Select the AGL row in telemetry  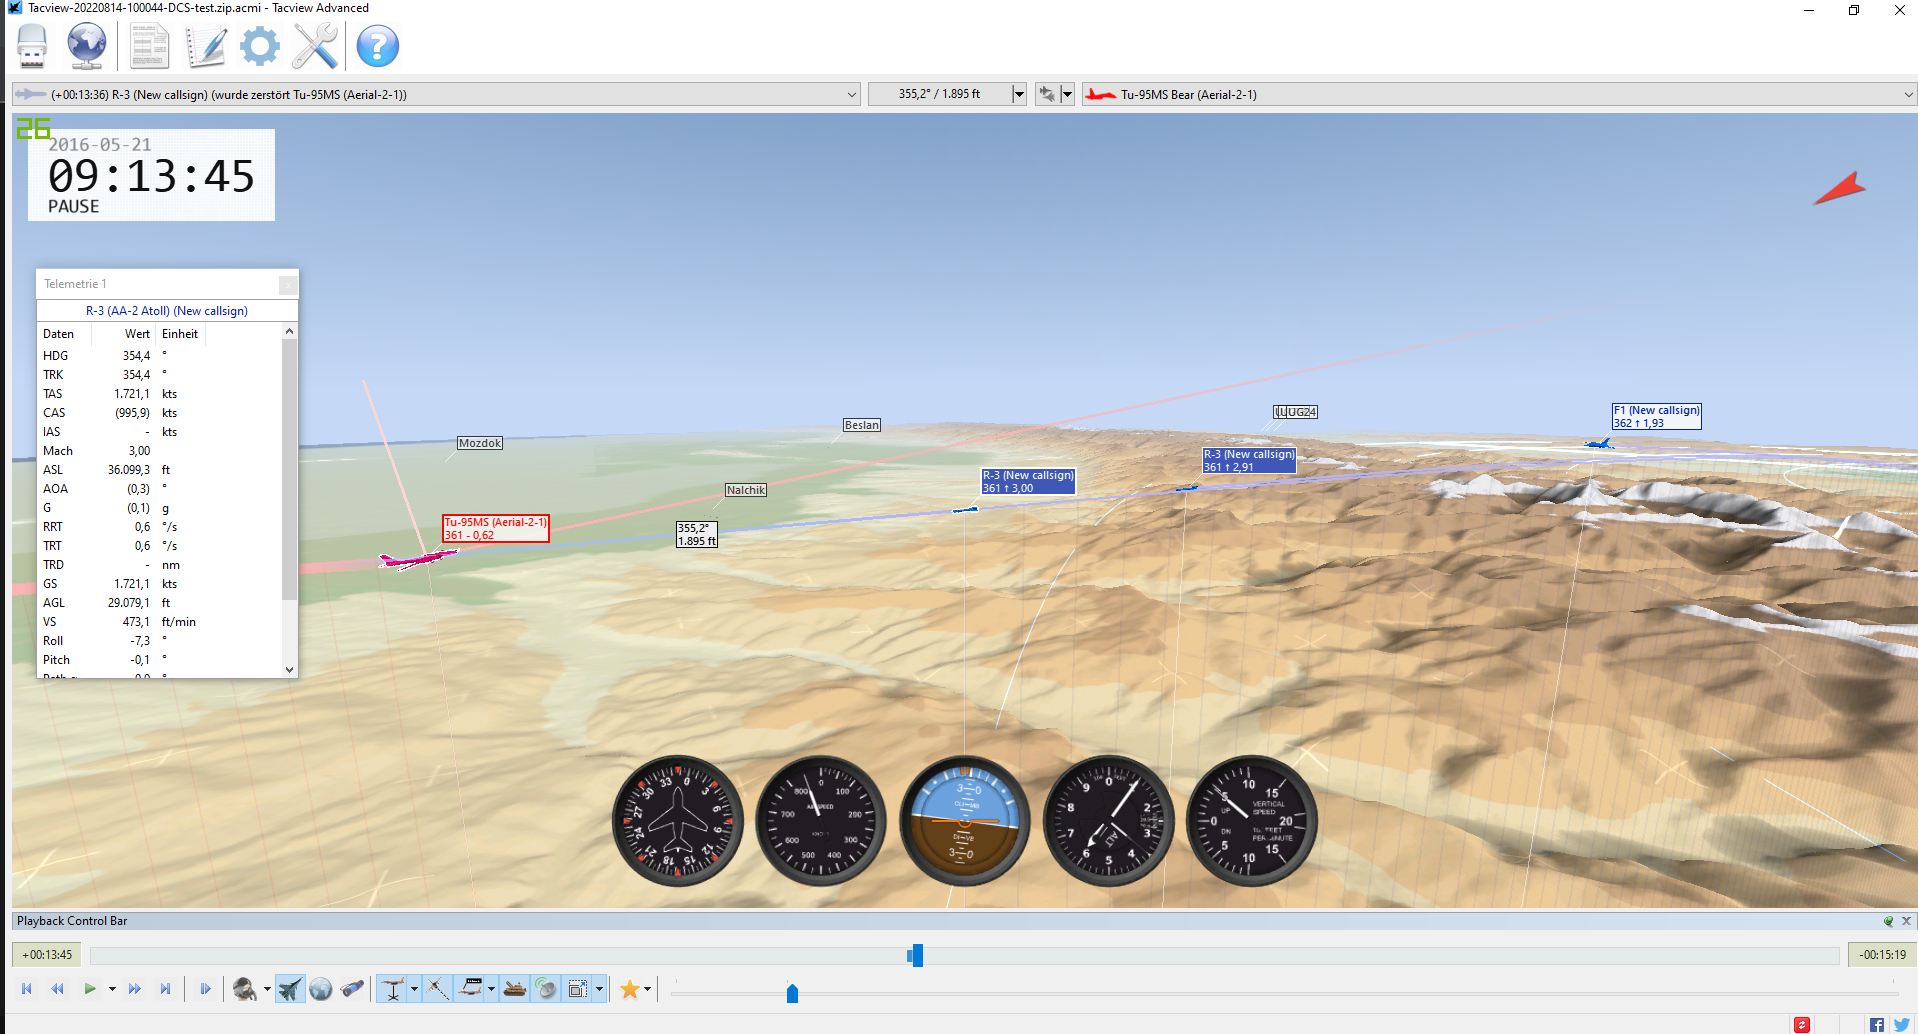(x=160, y=603)
